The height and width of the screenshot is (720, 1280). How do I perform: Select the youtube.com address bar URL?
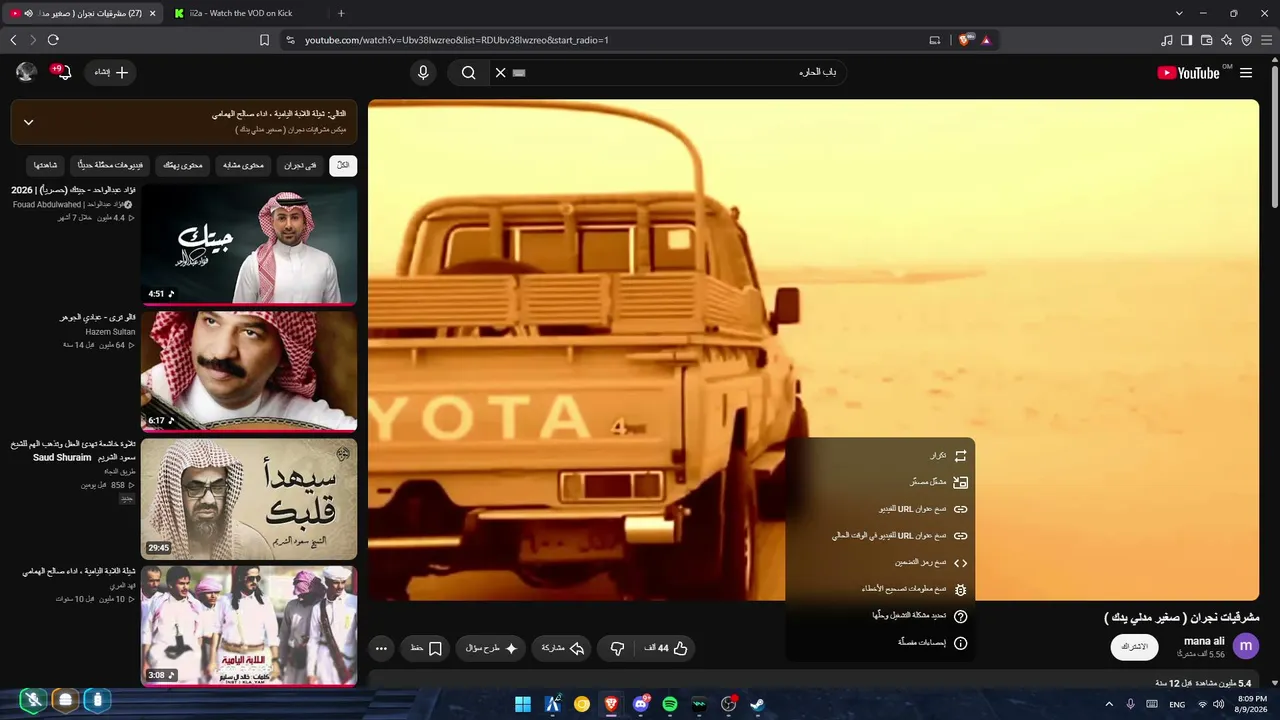[456, 40]
